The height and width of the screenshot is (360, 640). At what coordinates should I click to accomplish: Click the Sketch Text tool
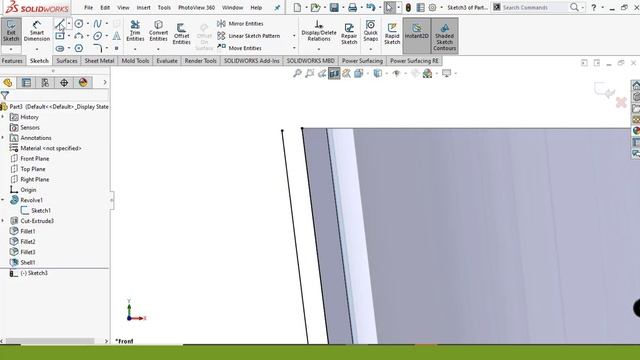tap(116, 36)
